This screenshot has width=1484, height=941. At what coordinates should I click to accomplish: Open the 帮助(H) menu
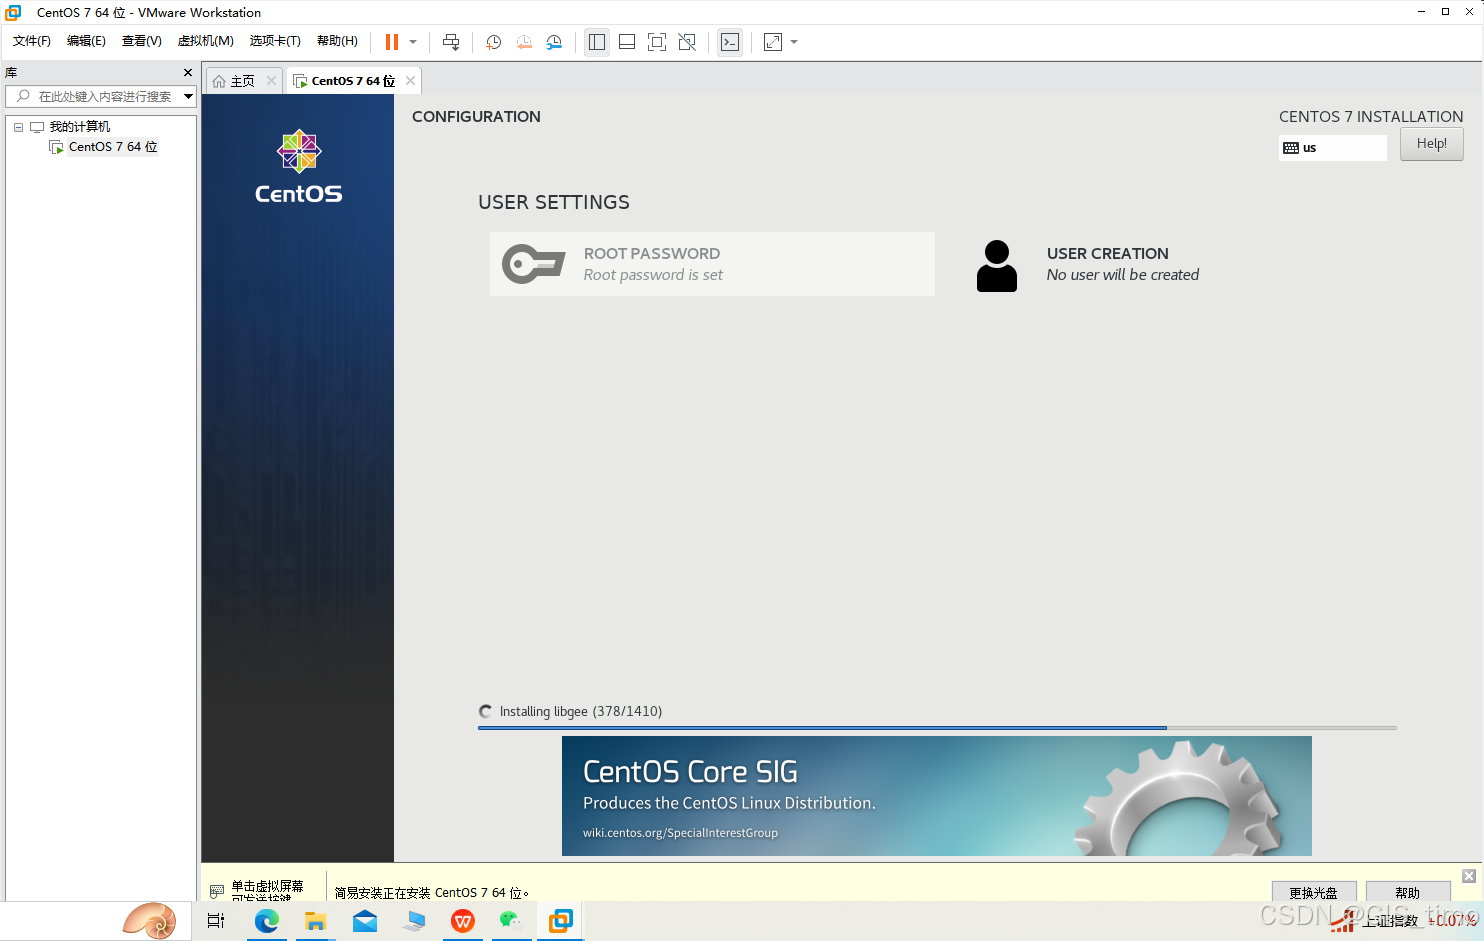pyautogui.click(x=337, y=41)
